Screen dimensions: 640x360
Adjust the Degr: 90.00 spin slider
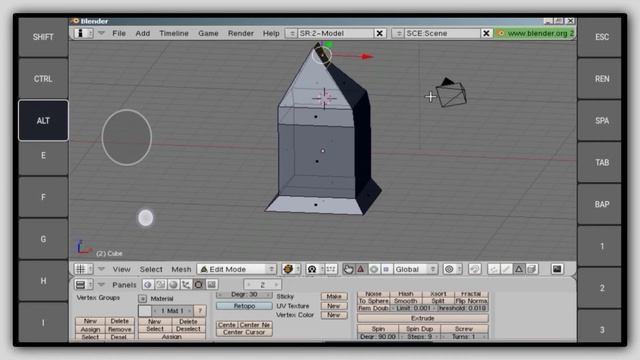pos(378,337)
